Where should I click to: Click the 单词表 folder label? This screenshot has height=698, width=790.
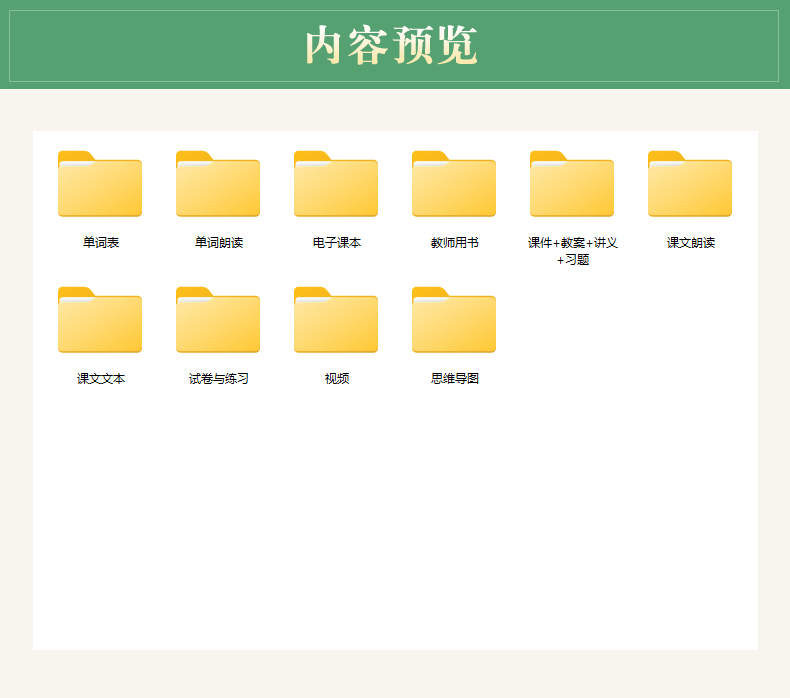point(101,242)
